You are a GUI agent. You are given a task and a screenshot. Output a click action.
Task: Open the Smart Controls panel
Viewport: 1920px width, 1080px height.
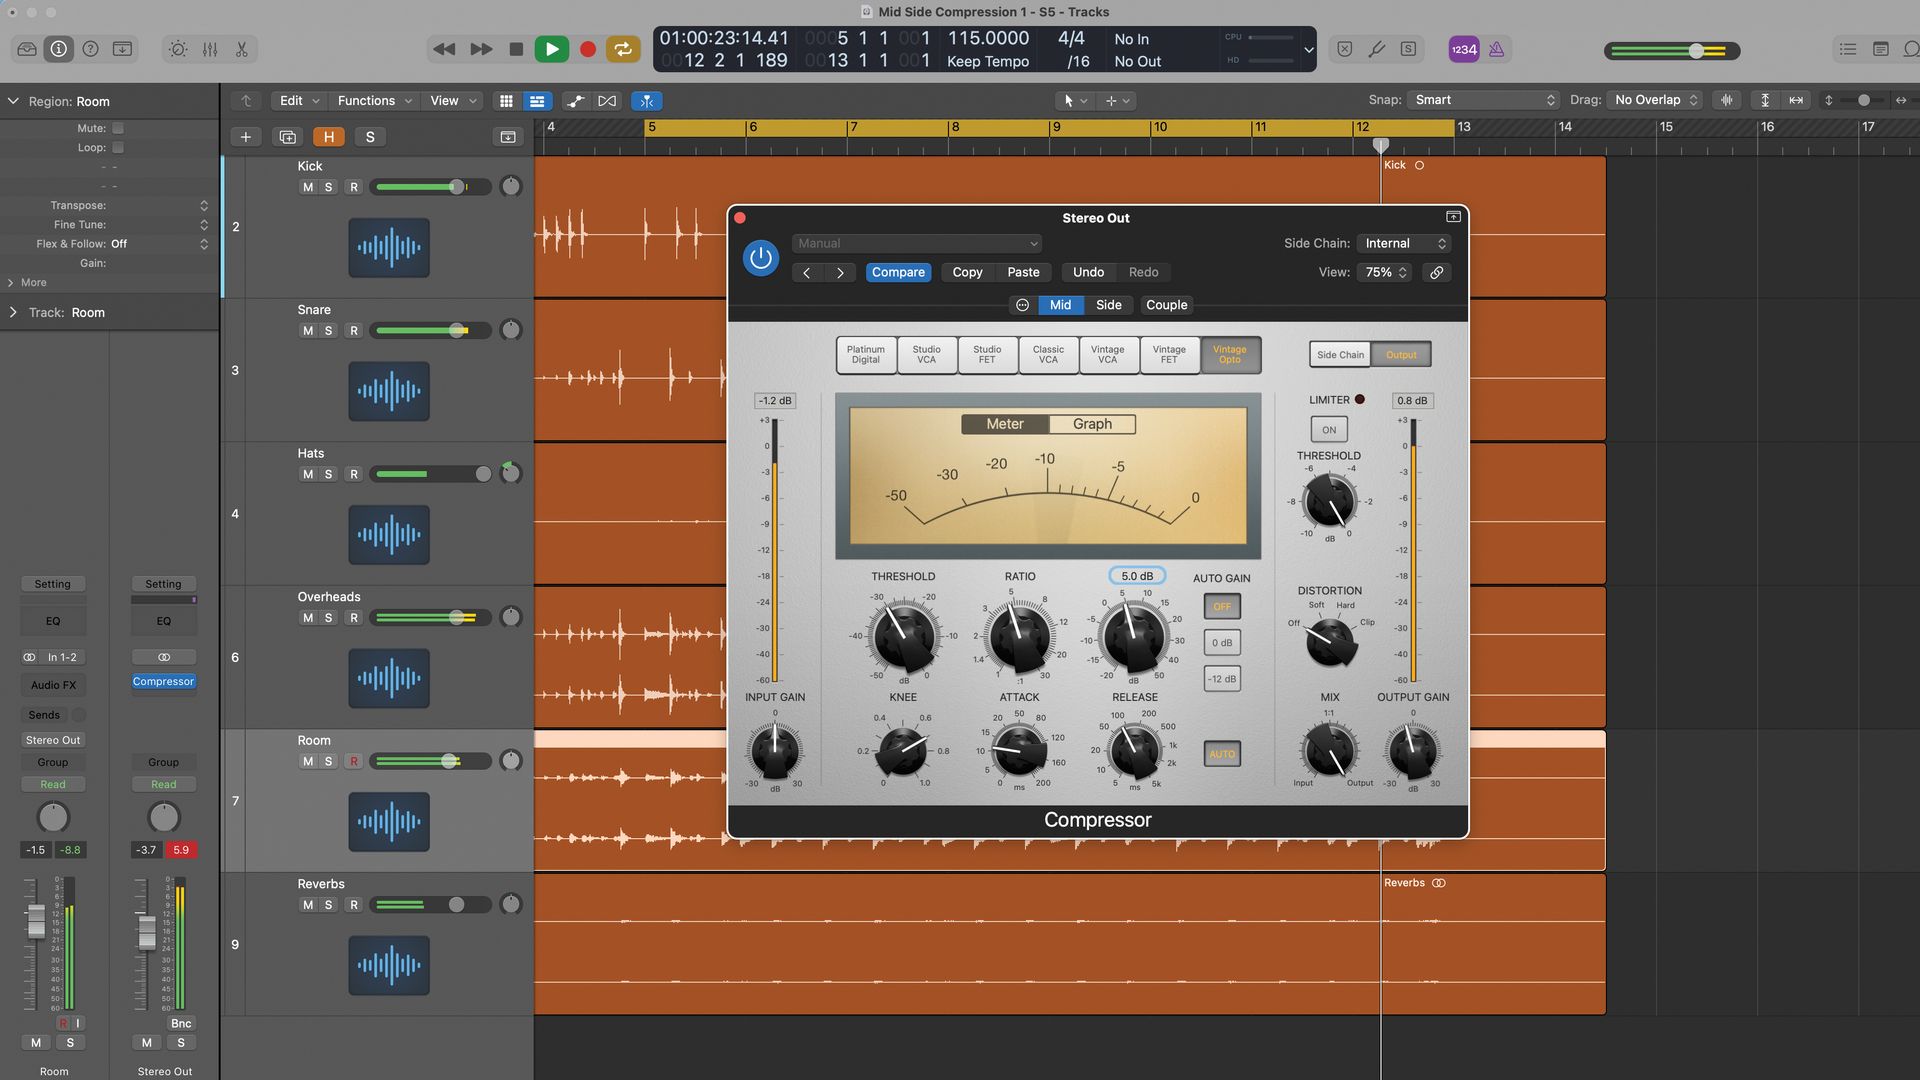pos(177,48)
